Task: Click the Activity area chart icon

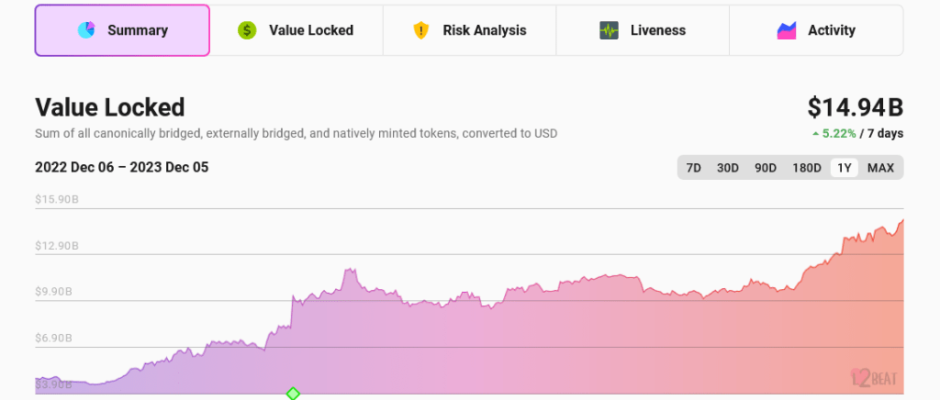Action: point(787,30)
